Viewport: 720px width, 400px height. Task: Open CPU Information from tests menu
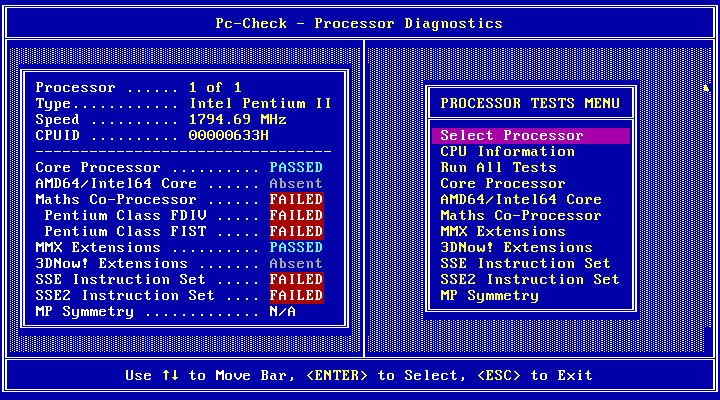tap(507, 152)
